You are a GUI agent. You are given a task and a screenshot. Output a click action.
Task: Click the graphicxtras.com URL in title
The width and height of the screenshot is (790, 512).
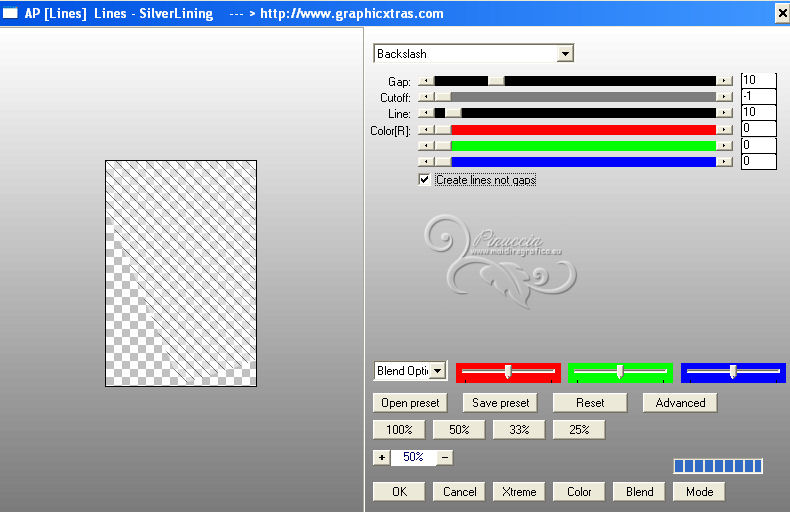(x=352, y=14)
